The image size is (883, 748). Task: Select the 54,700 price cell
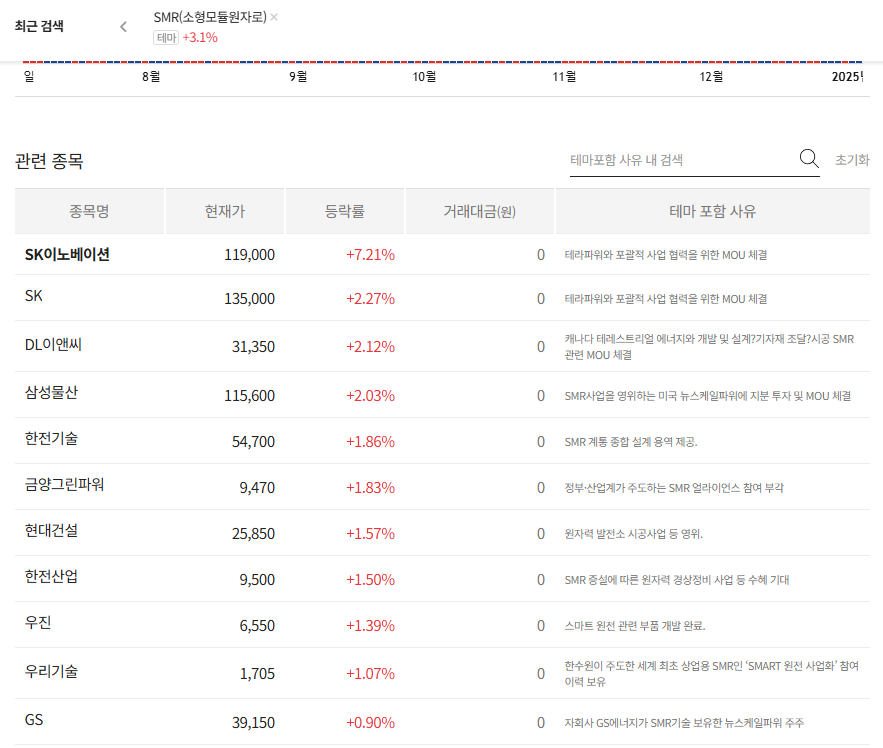[253, 442]
